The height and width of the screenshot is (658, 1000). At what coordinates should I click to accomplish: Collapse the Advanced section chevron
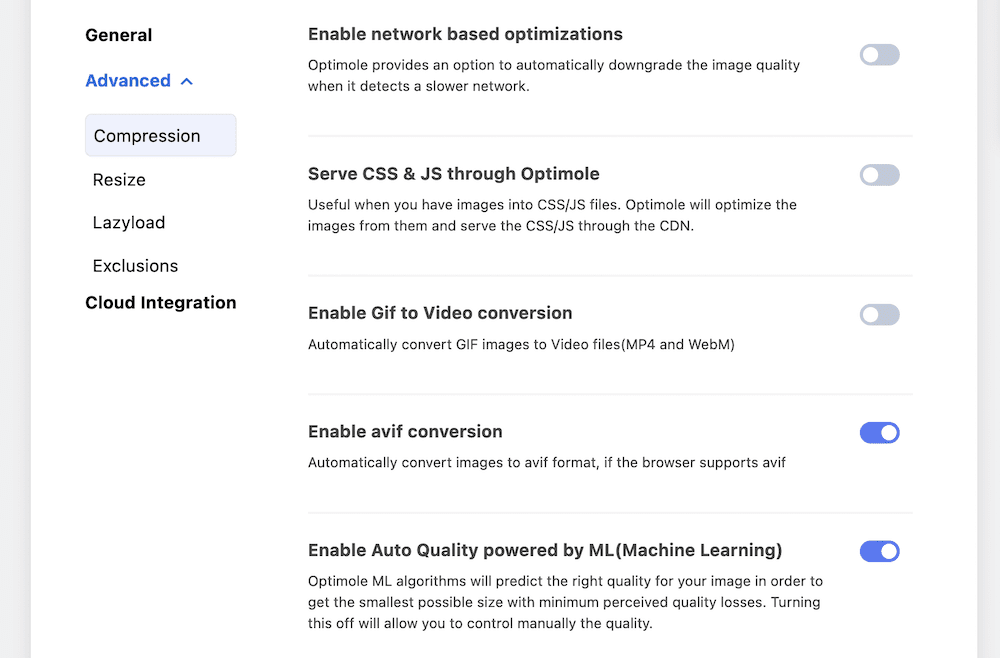point(187,82)
